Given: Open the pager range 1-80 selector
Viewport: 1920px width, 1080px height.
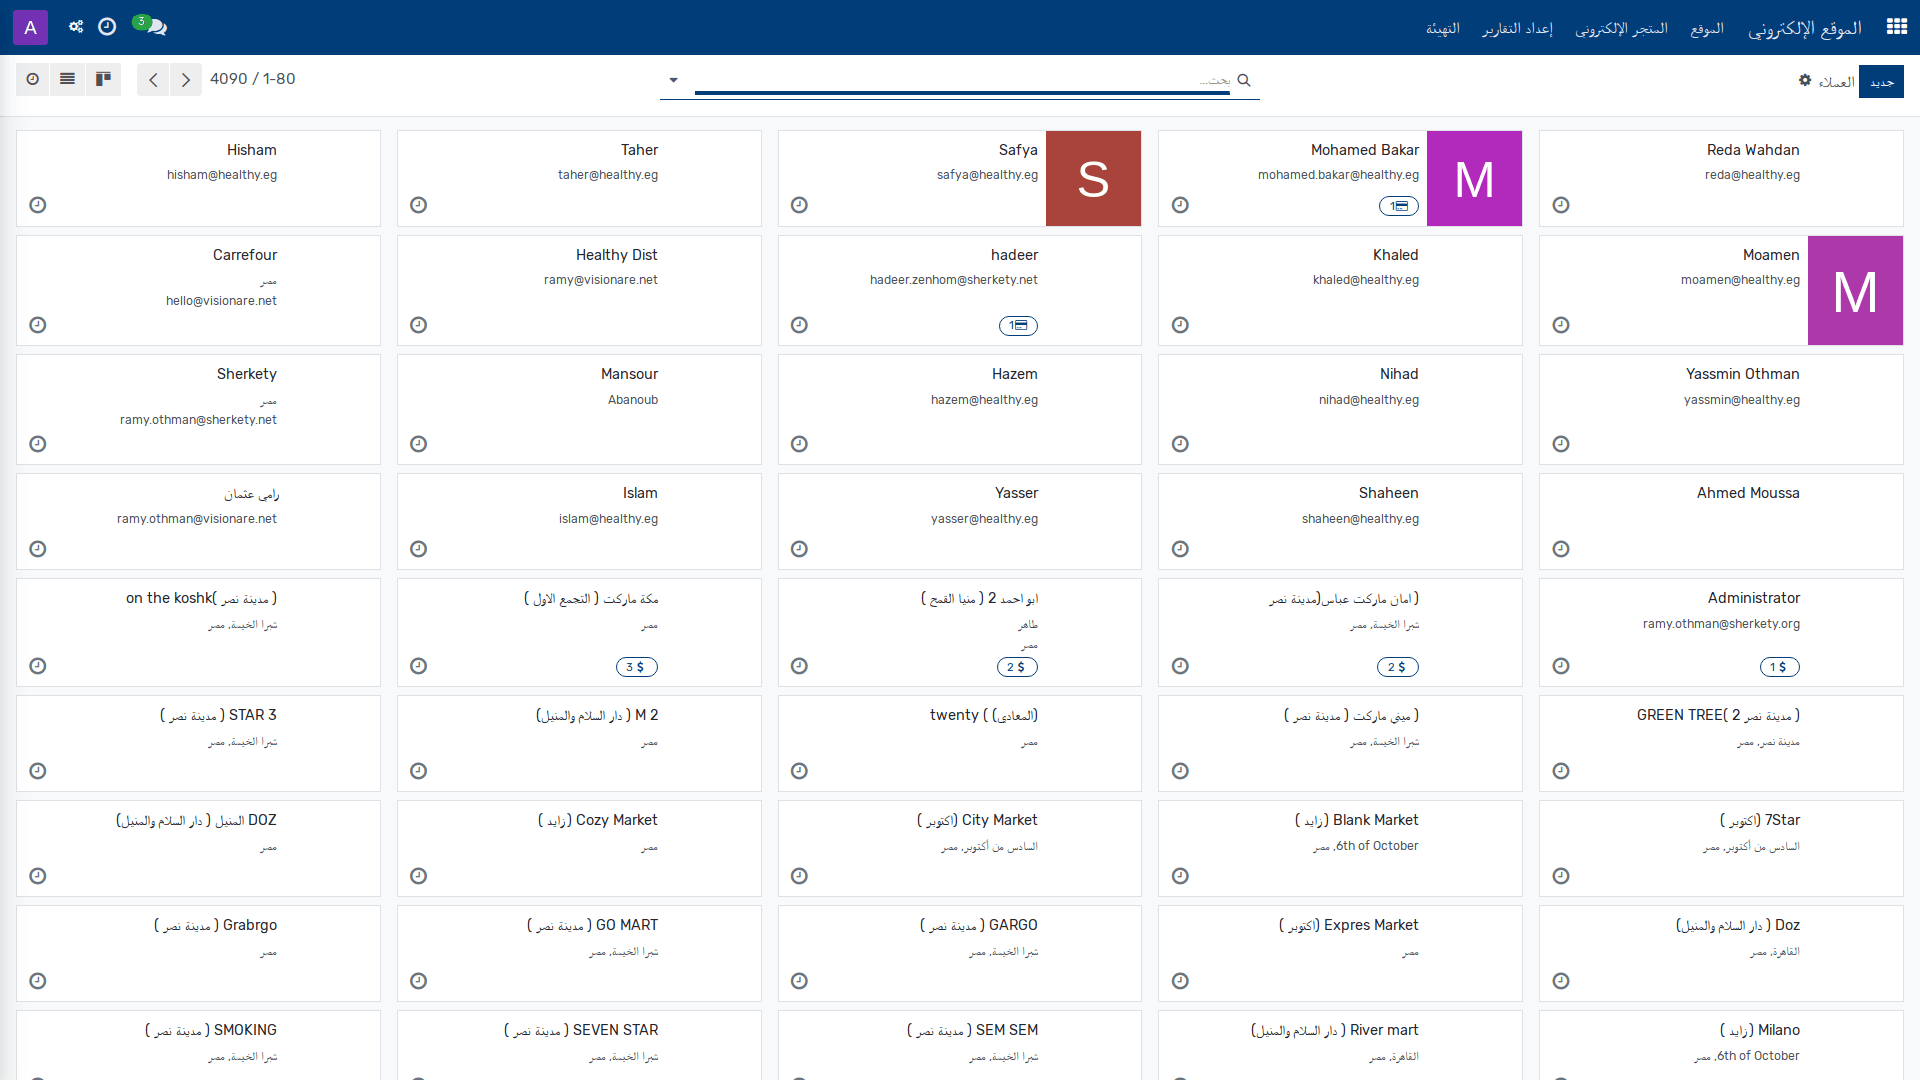Looking at the screenshot, I should (279, 79).
